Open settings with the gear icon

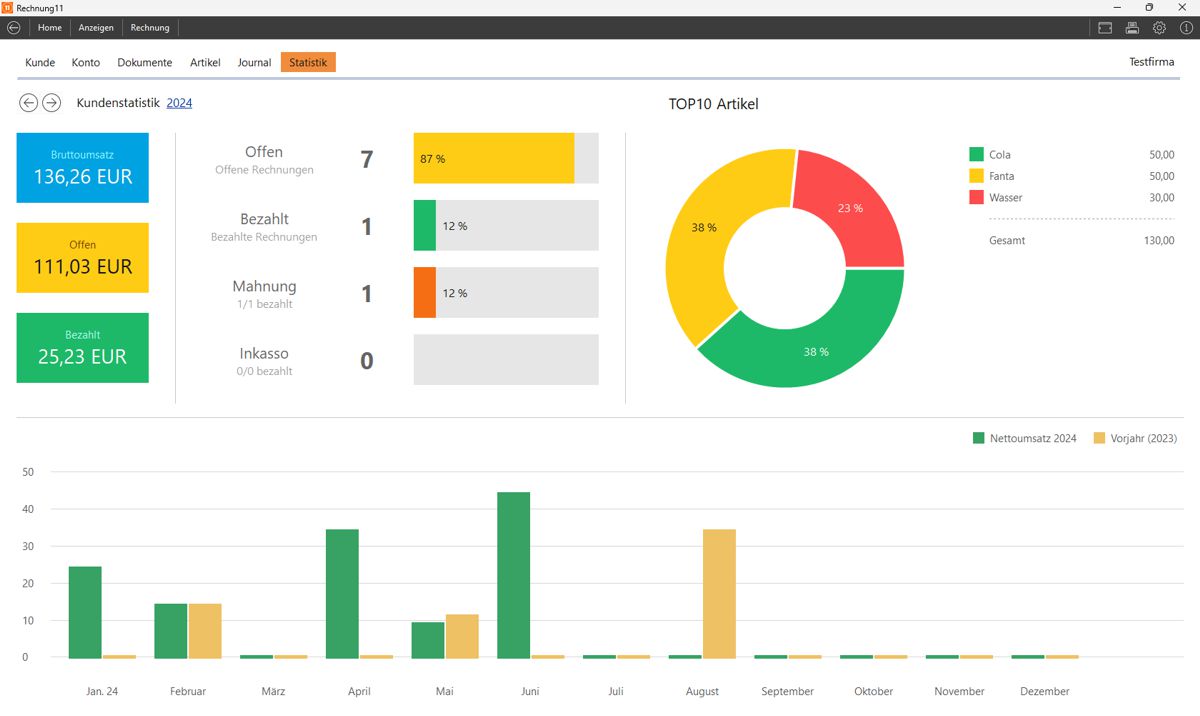click(x=1159, y=28)
